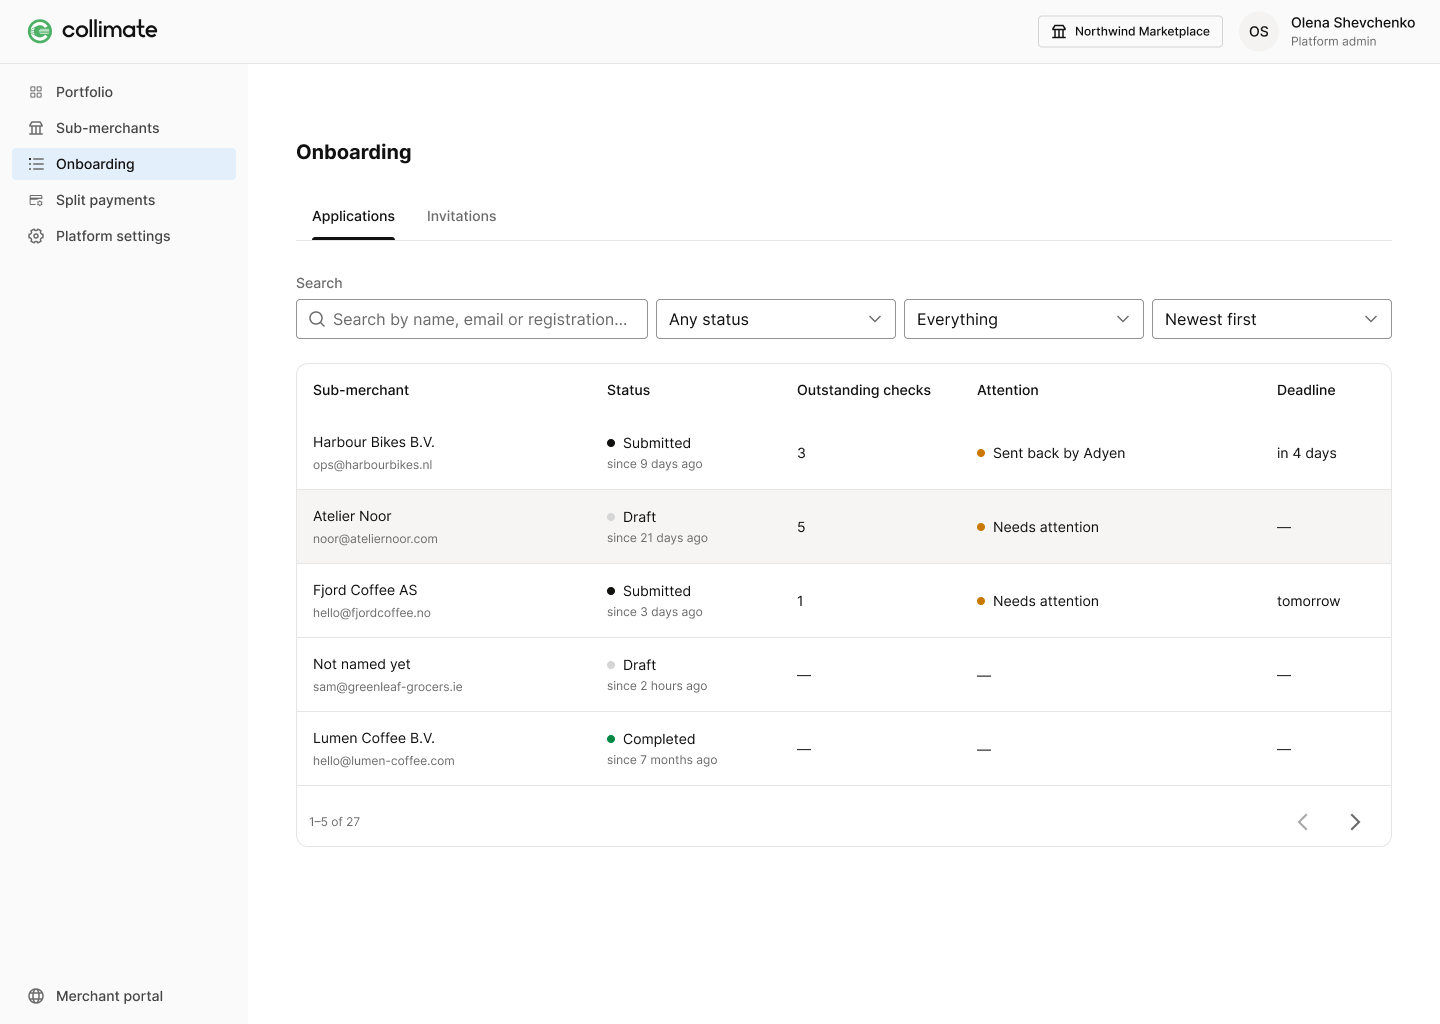Click the search by name input field
This screenshot has height=1024, width=1440.
[x=472, y=319]
